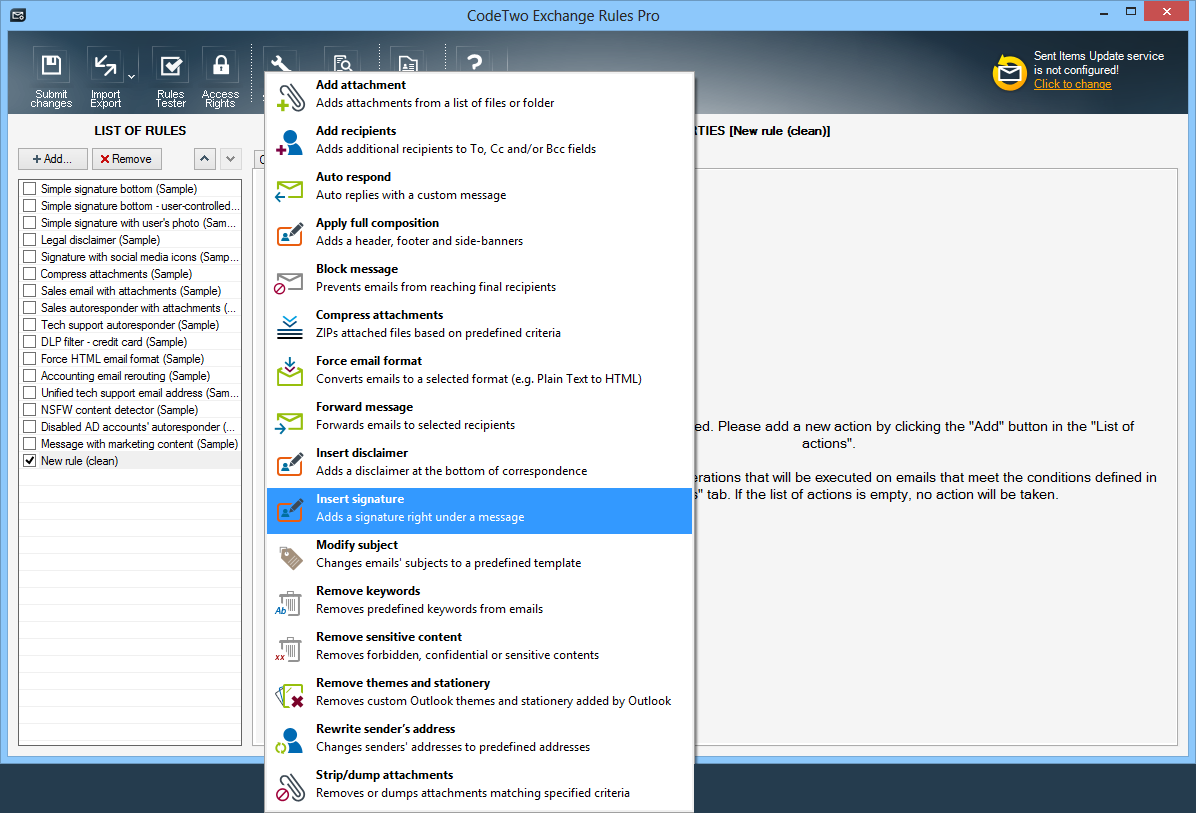Viewport: 1196px width, 813px height.
Task: Check the Accounting email rerouting checkbox
Action: (30, 376)
